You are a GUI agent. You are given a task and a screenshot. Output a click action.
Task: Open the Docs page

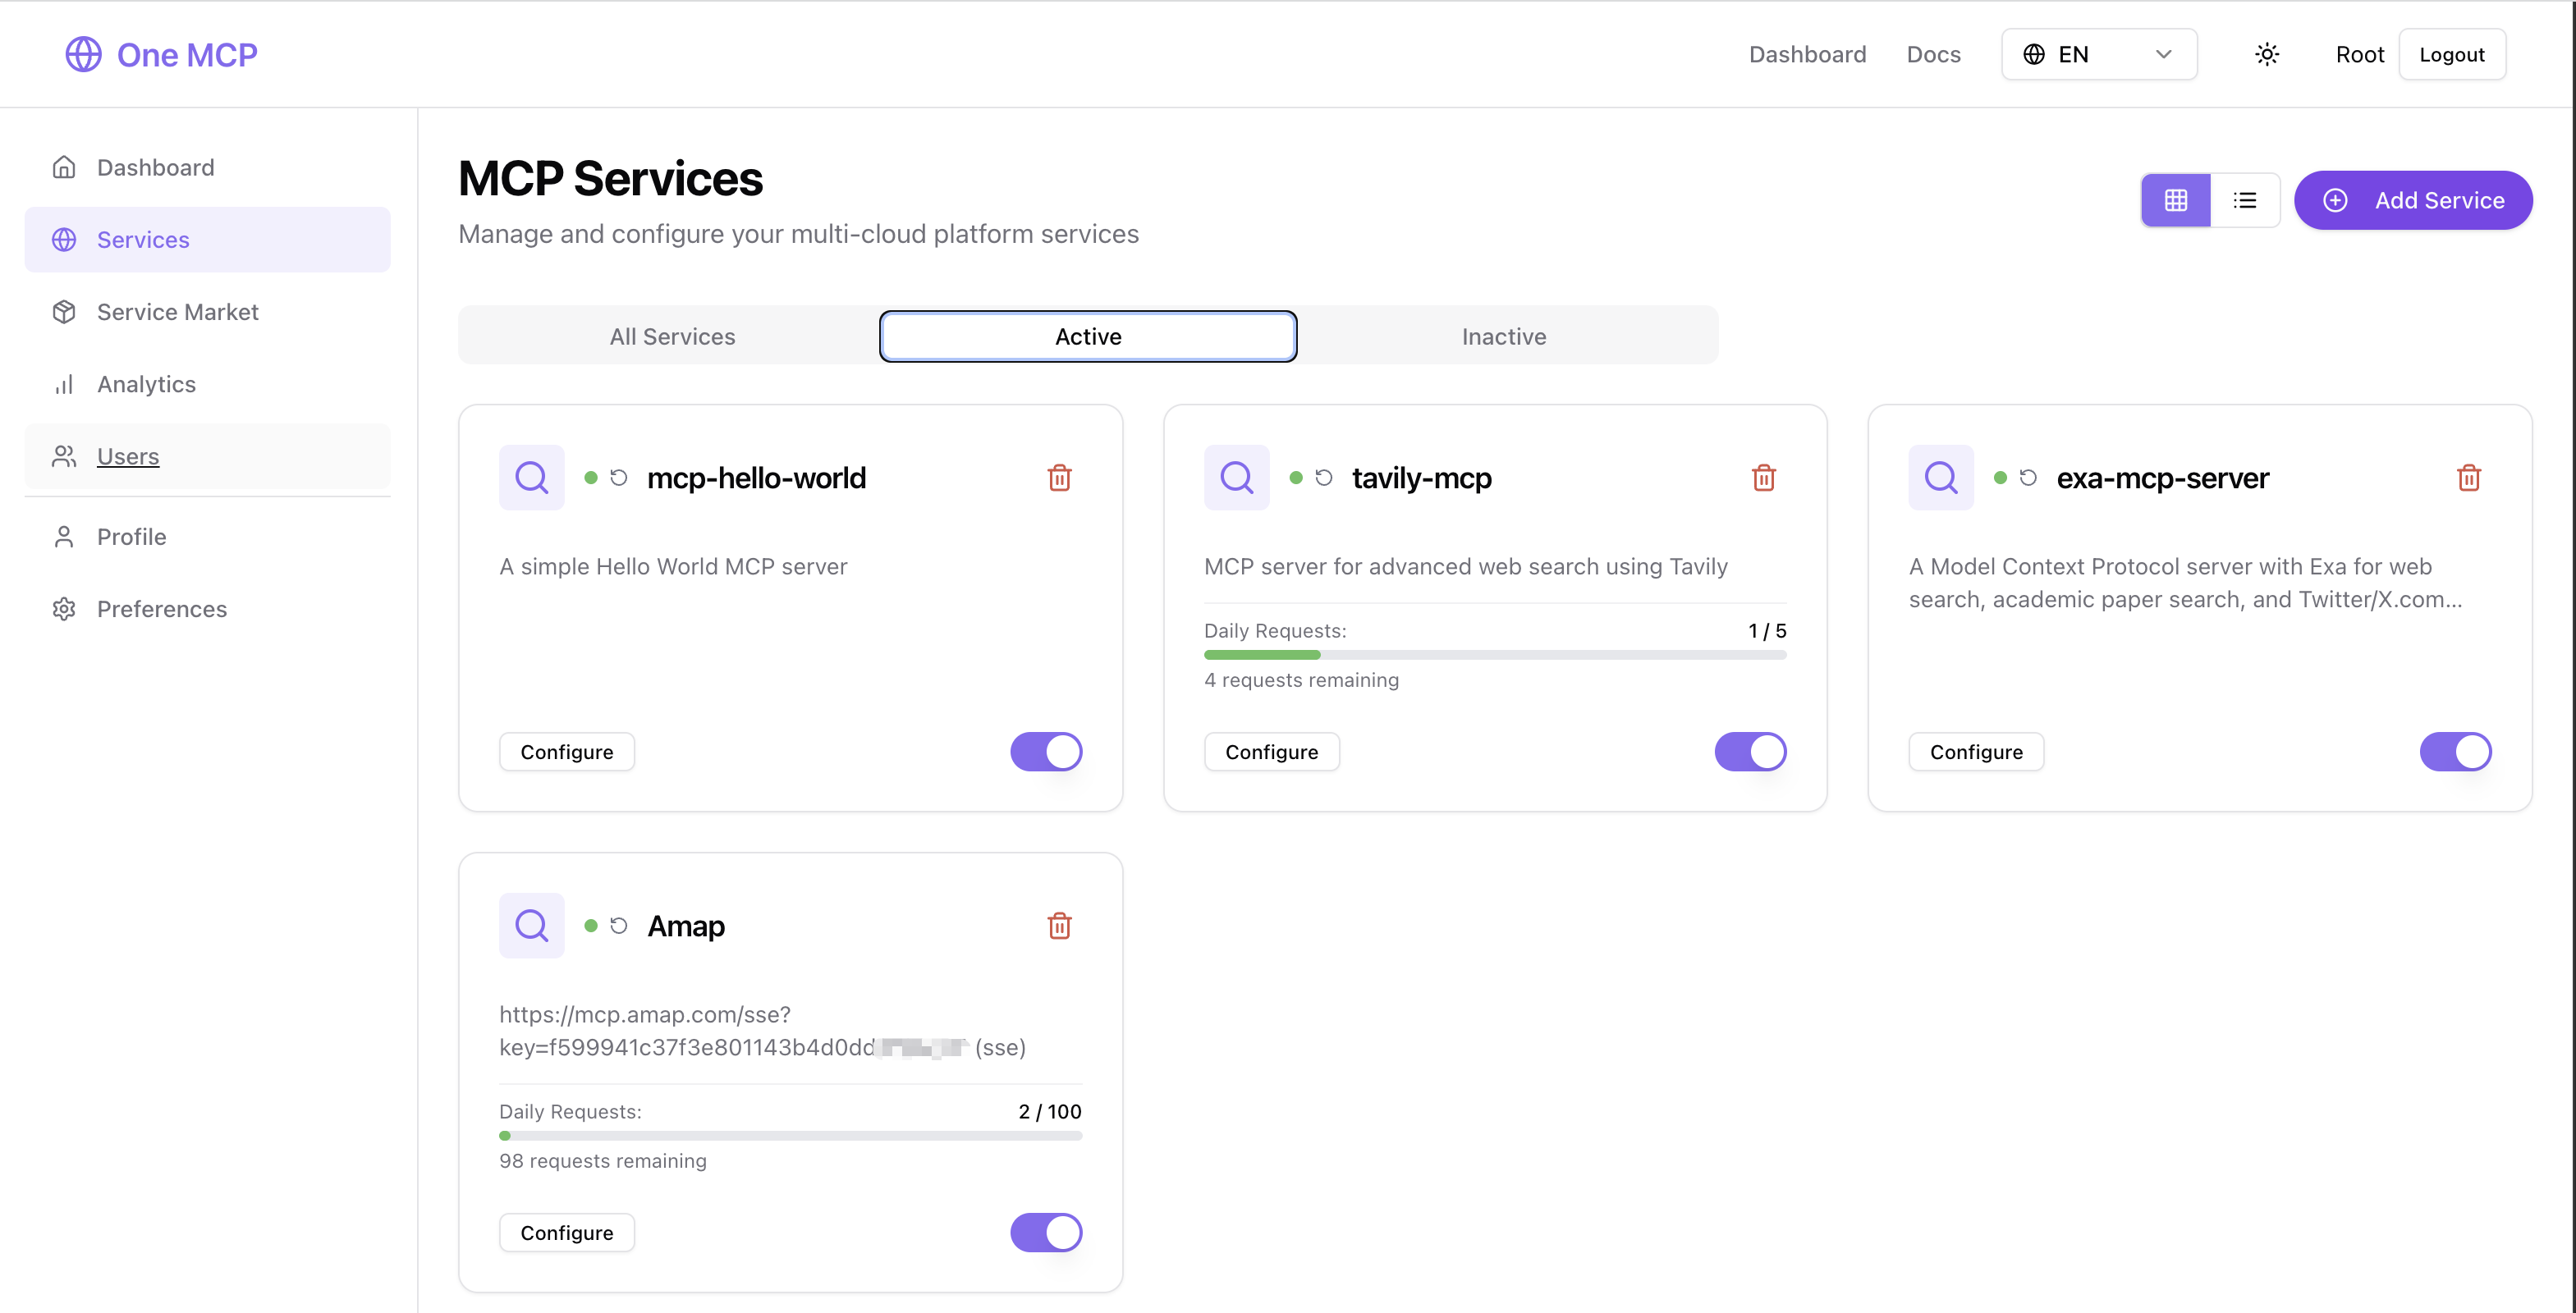[x=1933, y=54]
